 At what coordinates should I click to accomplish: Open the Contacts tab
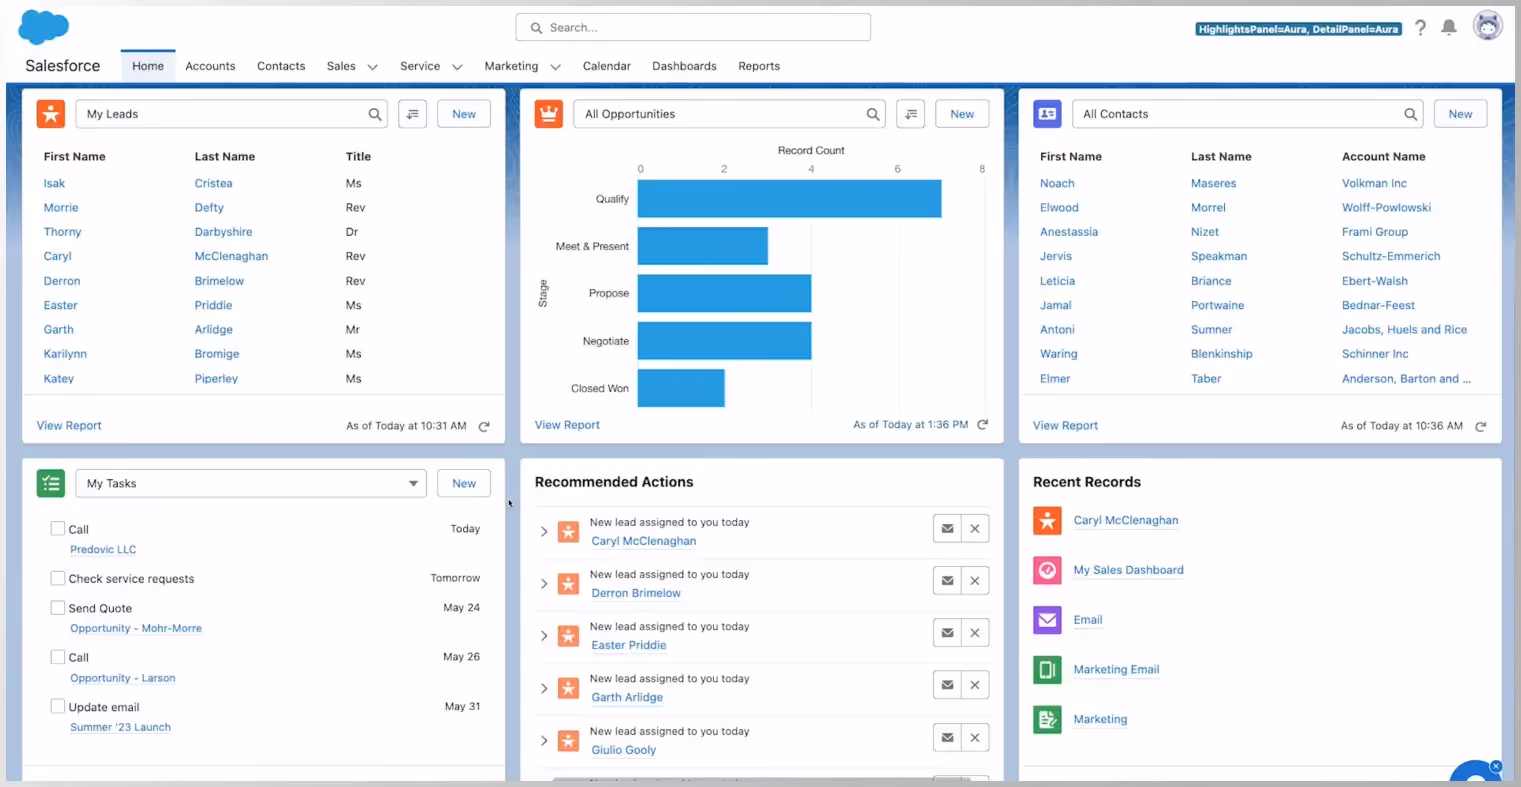coord(281,66)
